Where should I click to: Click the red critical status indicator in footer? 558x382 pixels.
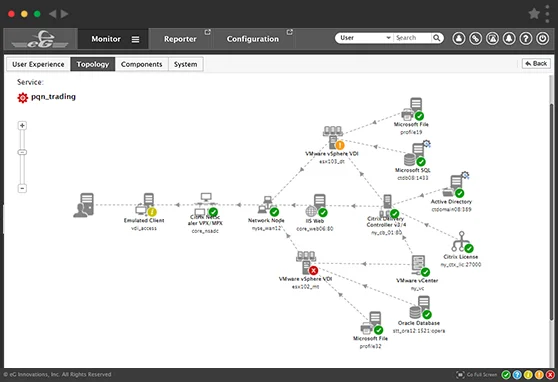click(550, 375)
